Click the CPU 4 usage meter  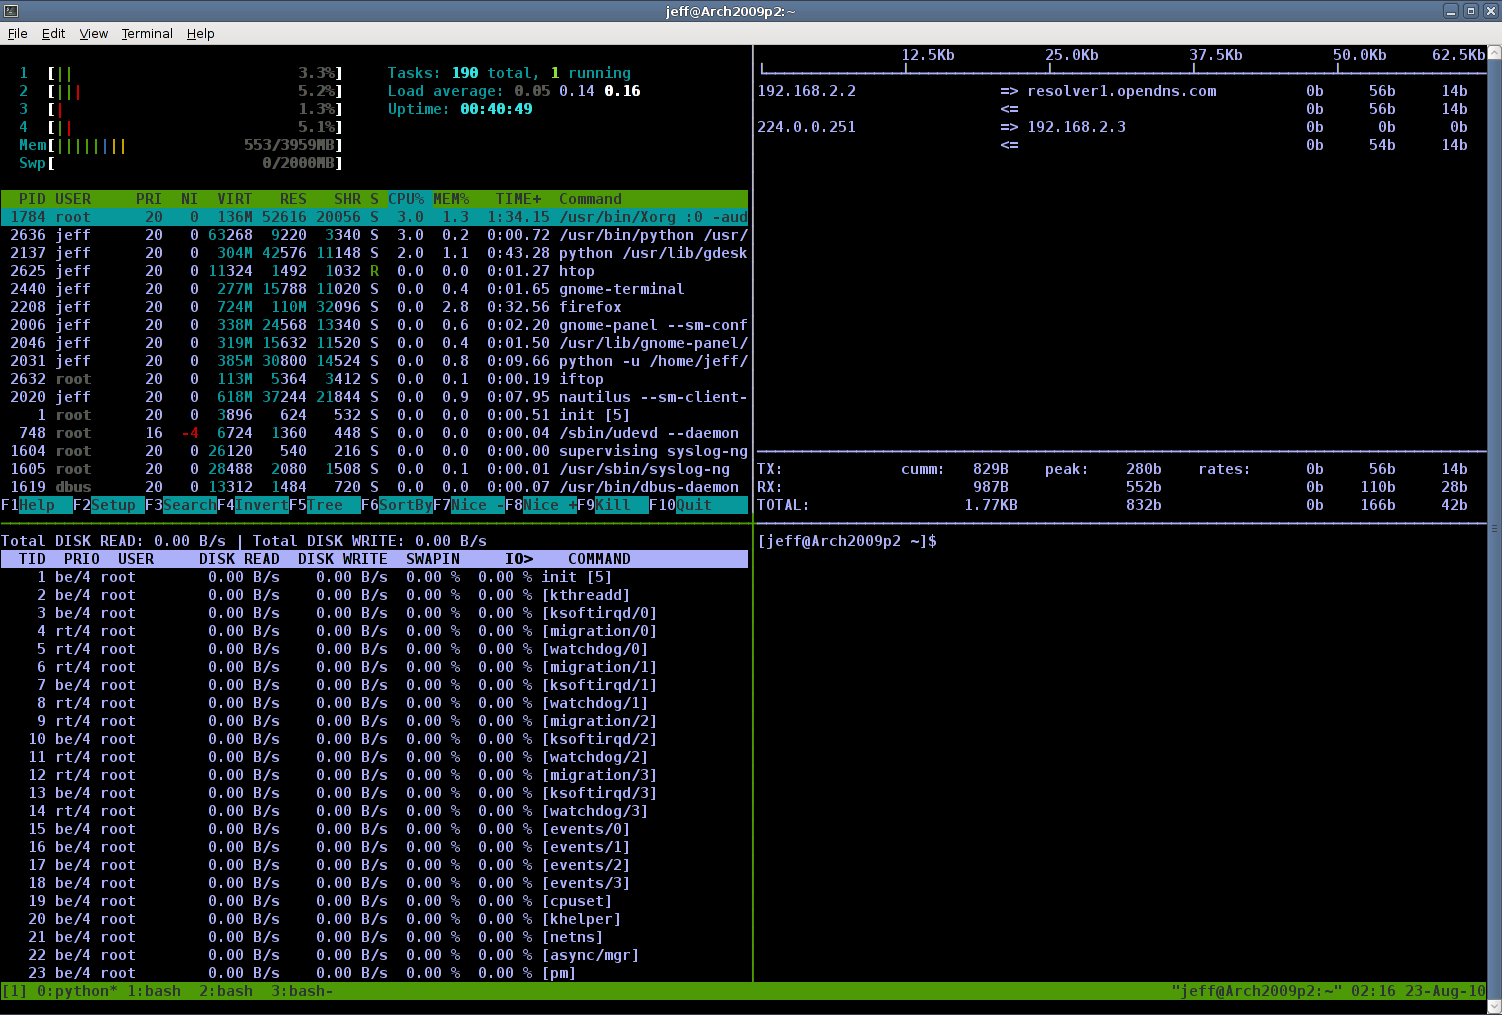point(181,127)
